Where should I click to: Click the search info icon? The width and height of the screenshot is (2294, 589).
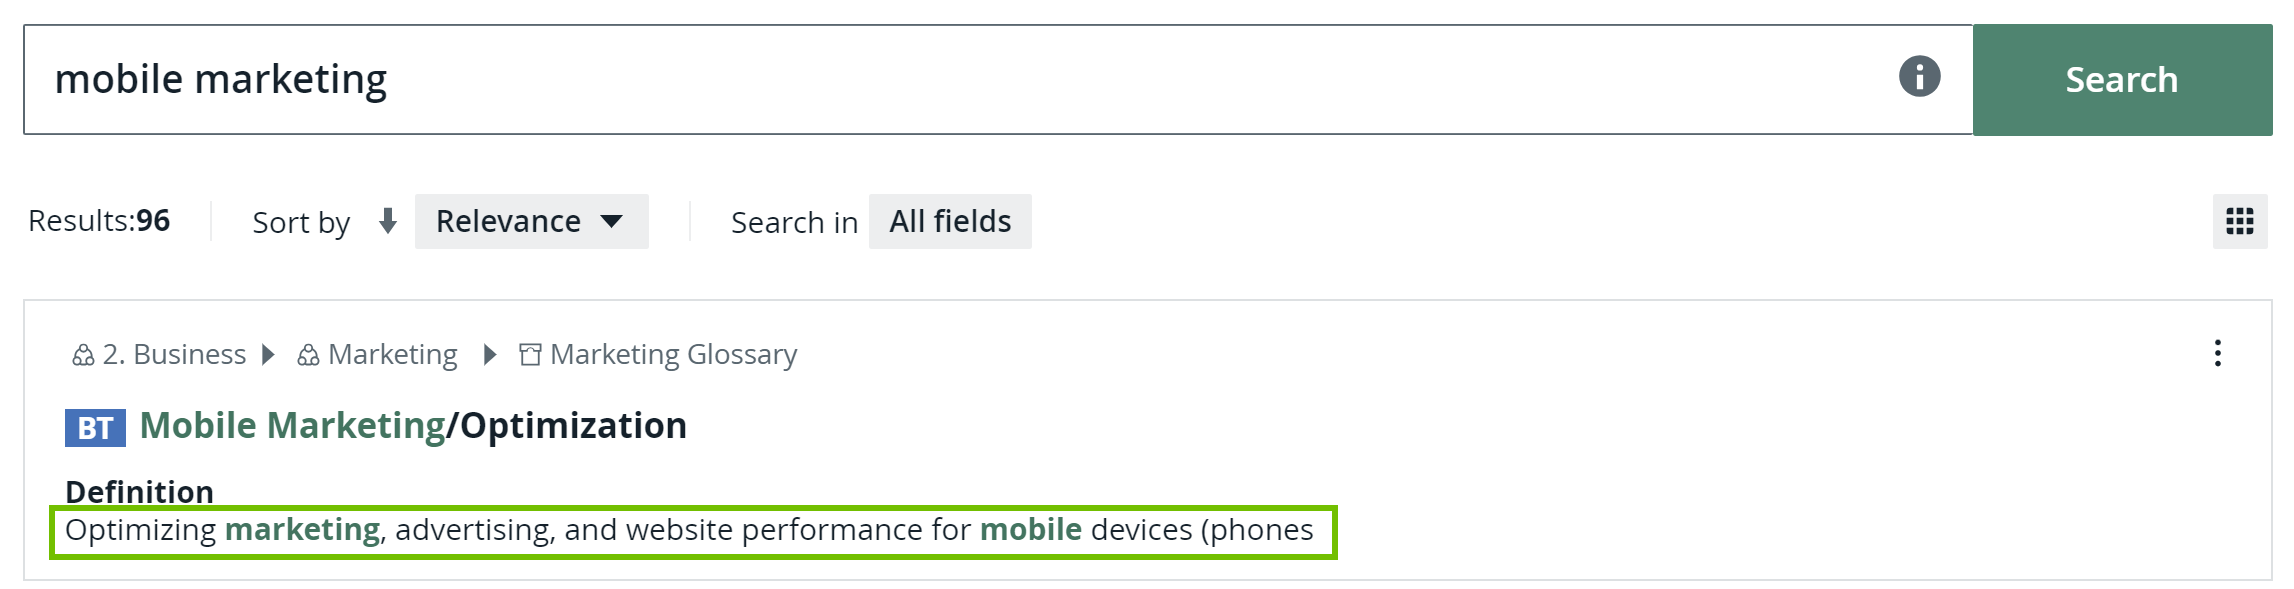pyautogui.click(x=1919, y=77)
